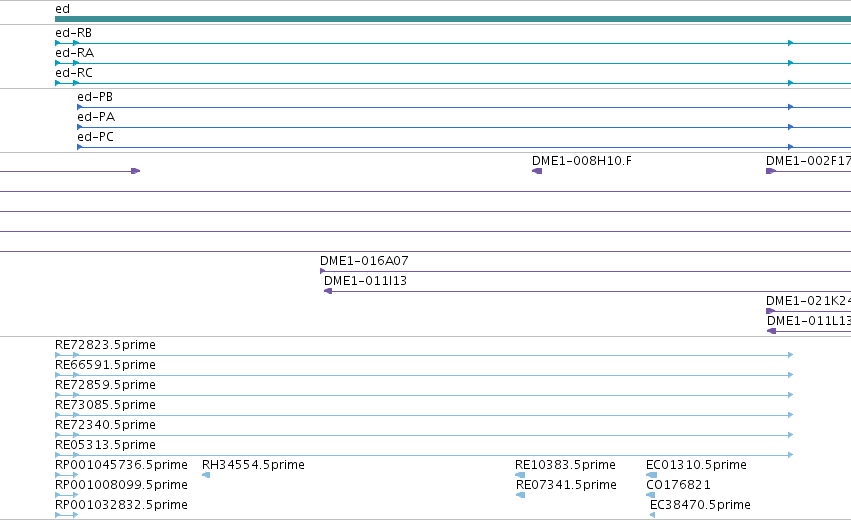Click the EC01310.5prime arrow glyph

click(651, 475)
